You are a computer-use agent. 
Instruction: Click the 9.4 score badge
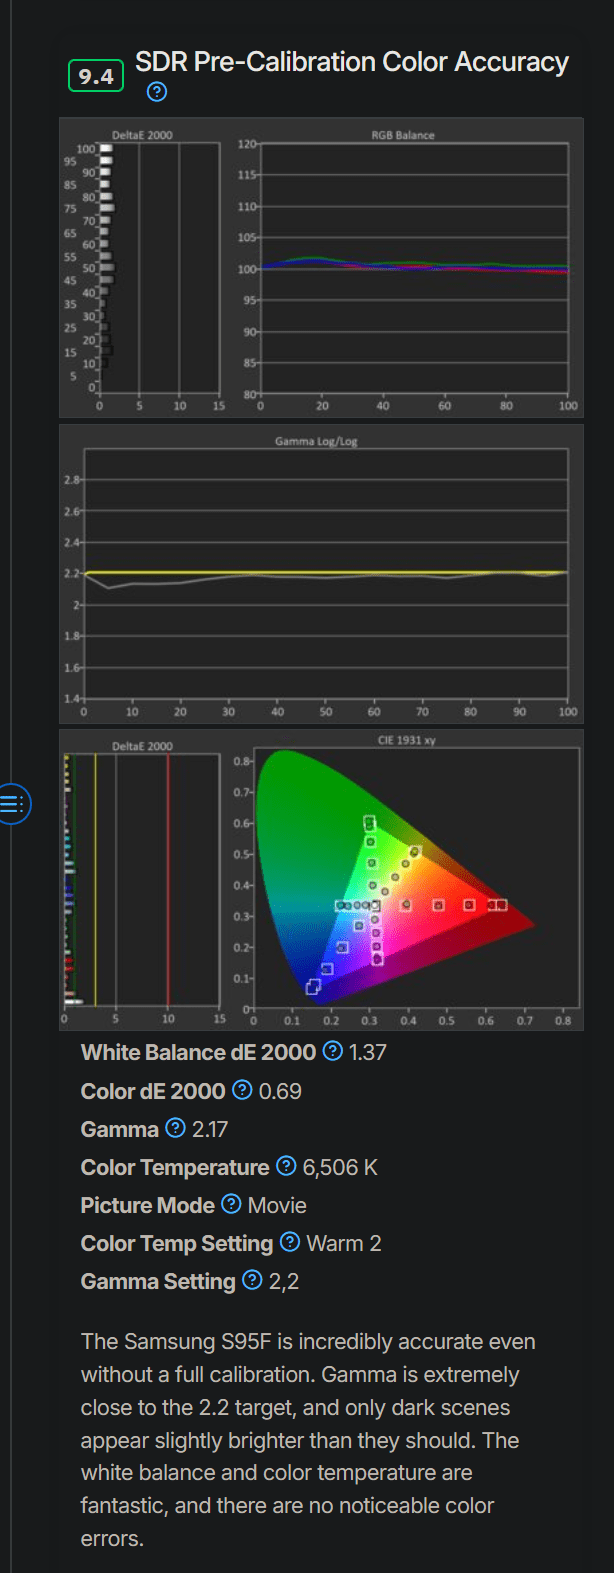[96, 76]
